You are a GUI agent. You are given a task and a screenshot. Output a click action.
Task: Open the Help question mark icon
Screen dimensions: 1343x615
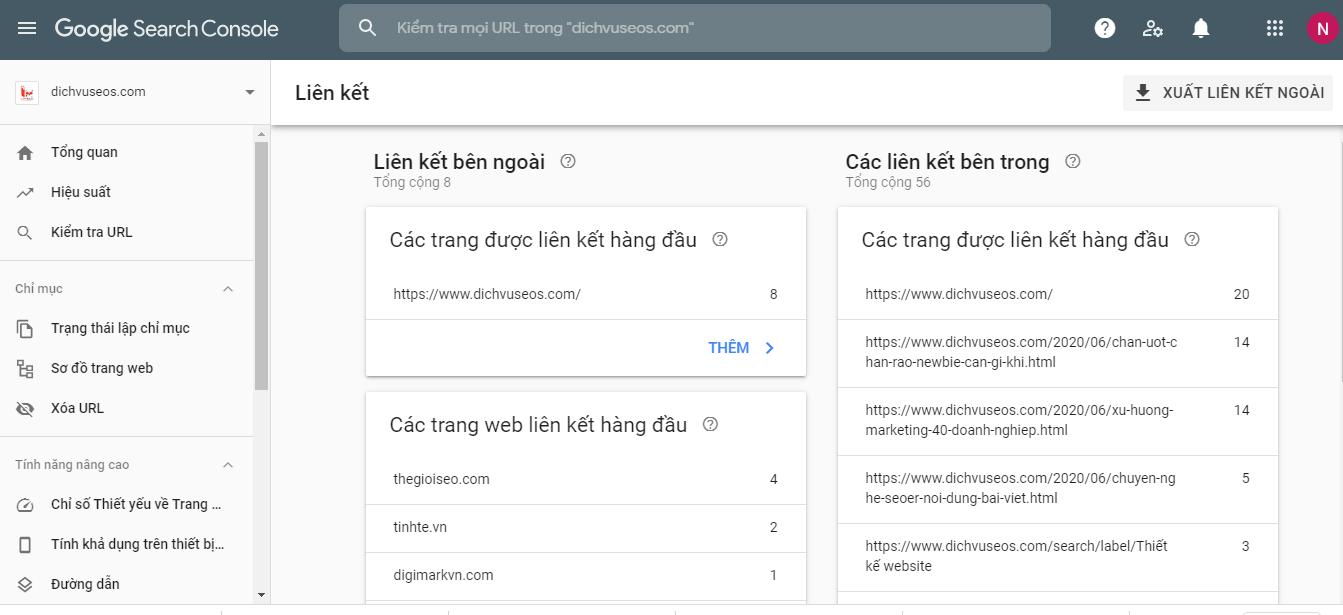pyautogui.click(x=1105, y=28)
